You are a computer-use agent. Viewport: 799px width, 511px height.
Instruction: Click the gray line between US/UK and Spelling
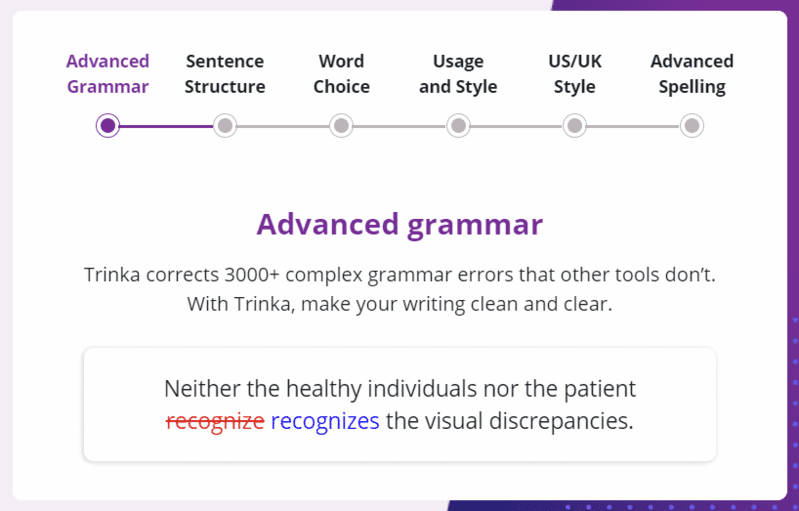(633, 126)
